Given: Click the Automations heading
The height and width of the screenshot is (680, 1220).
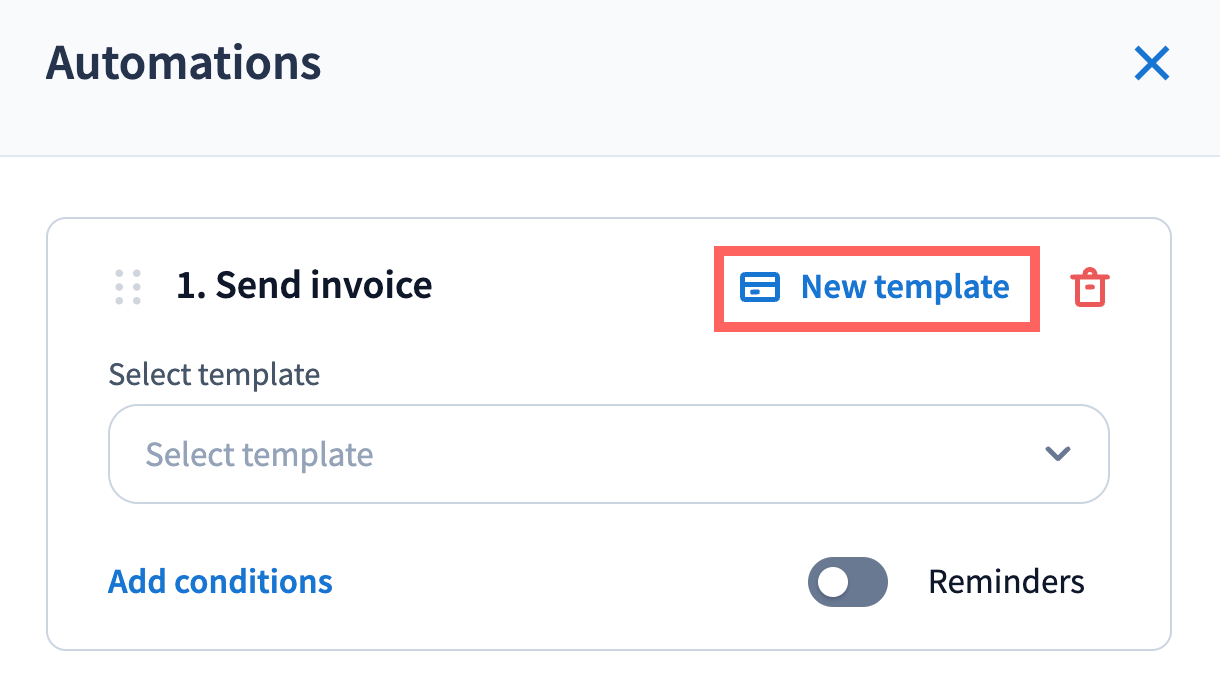Looking at the screenshot, I should coord(184,64).
